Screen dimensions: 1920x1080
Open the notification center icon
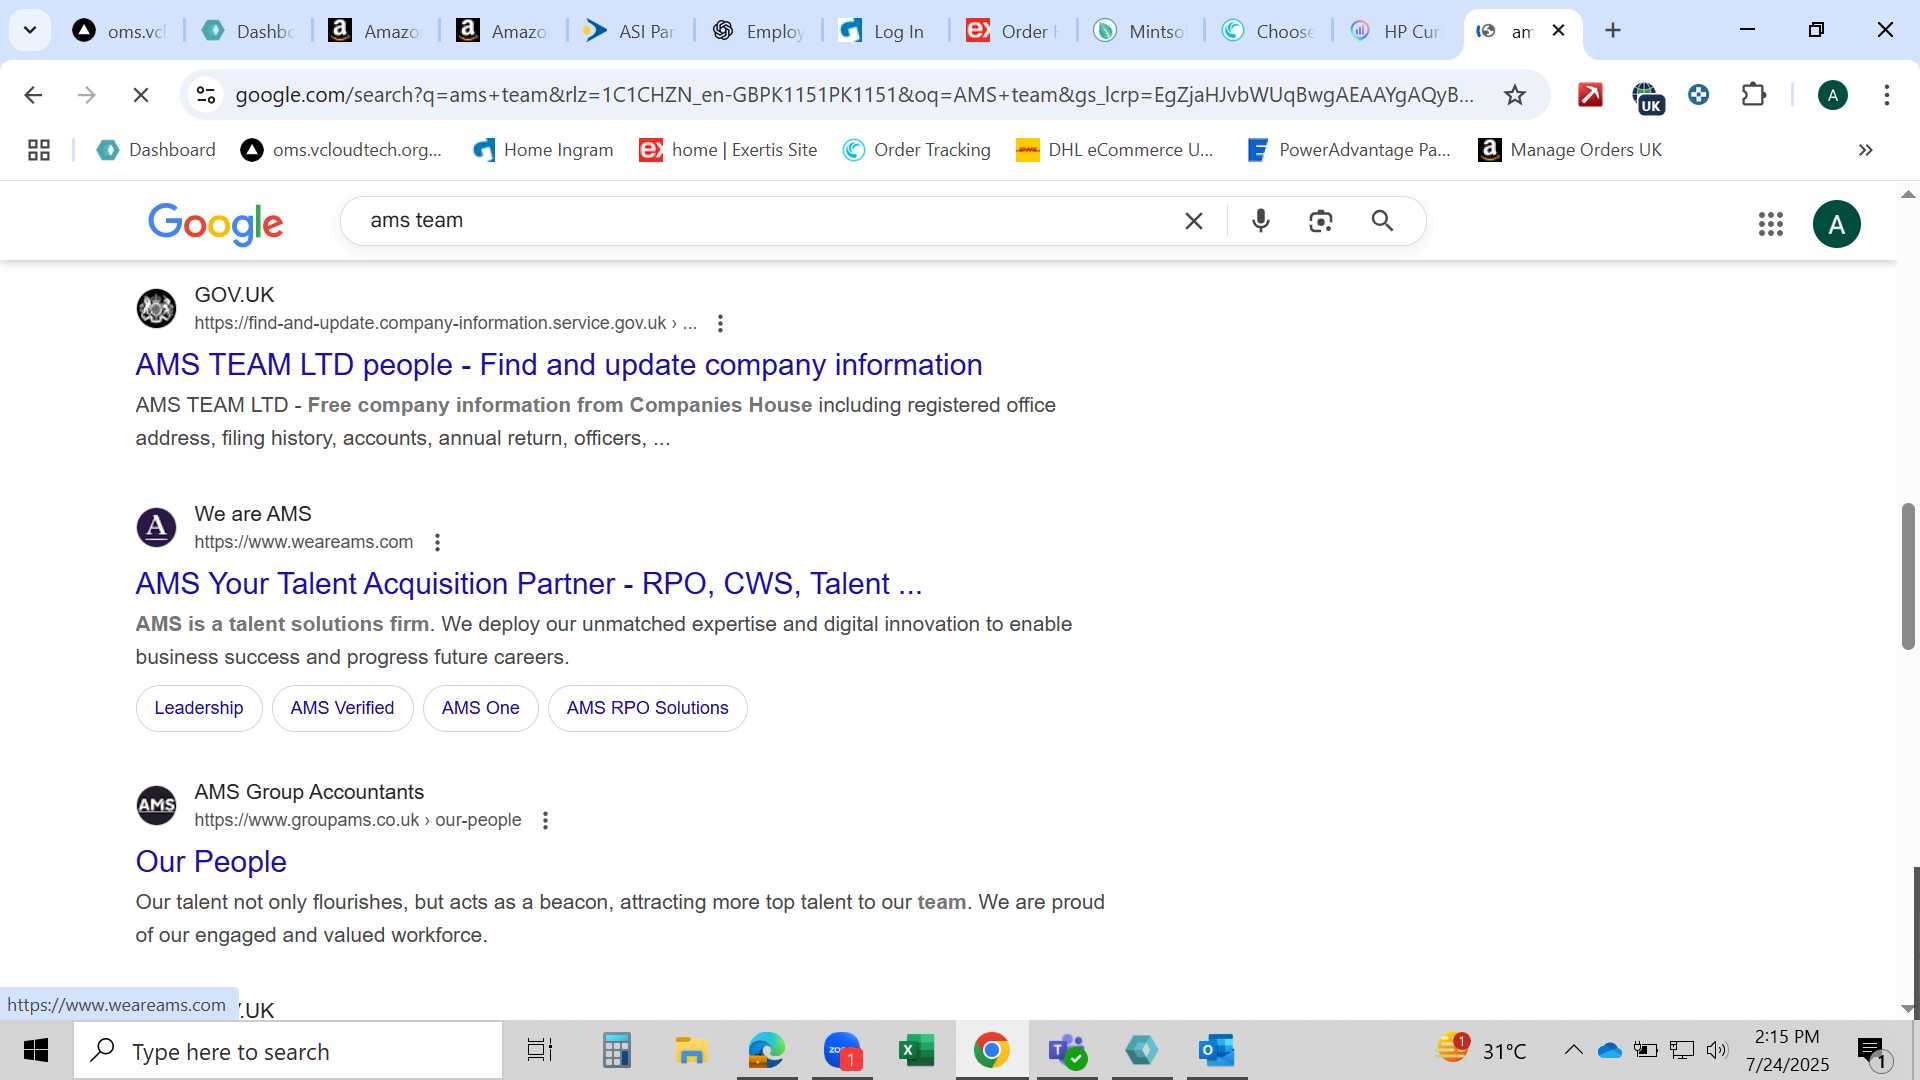tap(1871, 1051)
